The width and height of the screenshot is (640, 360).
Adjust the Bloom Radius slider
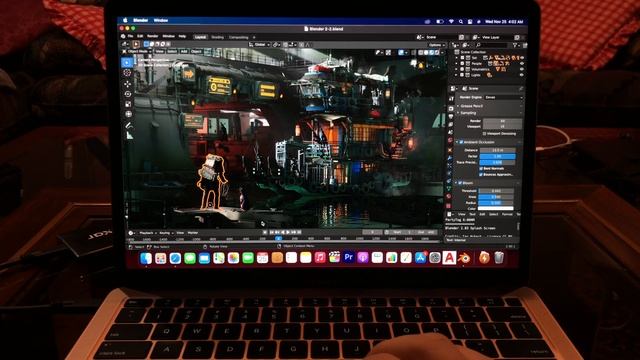coord(496,202)
